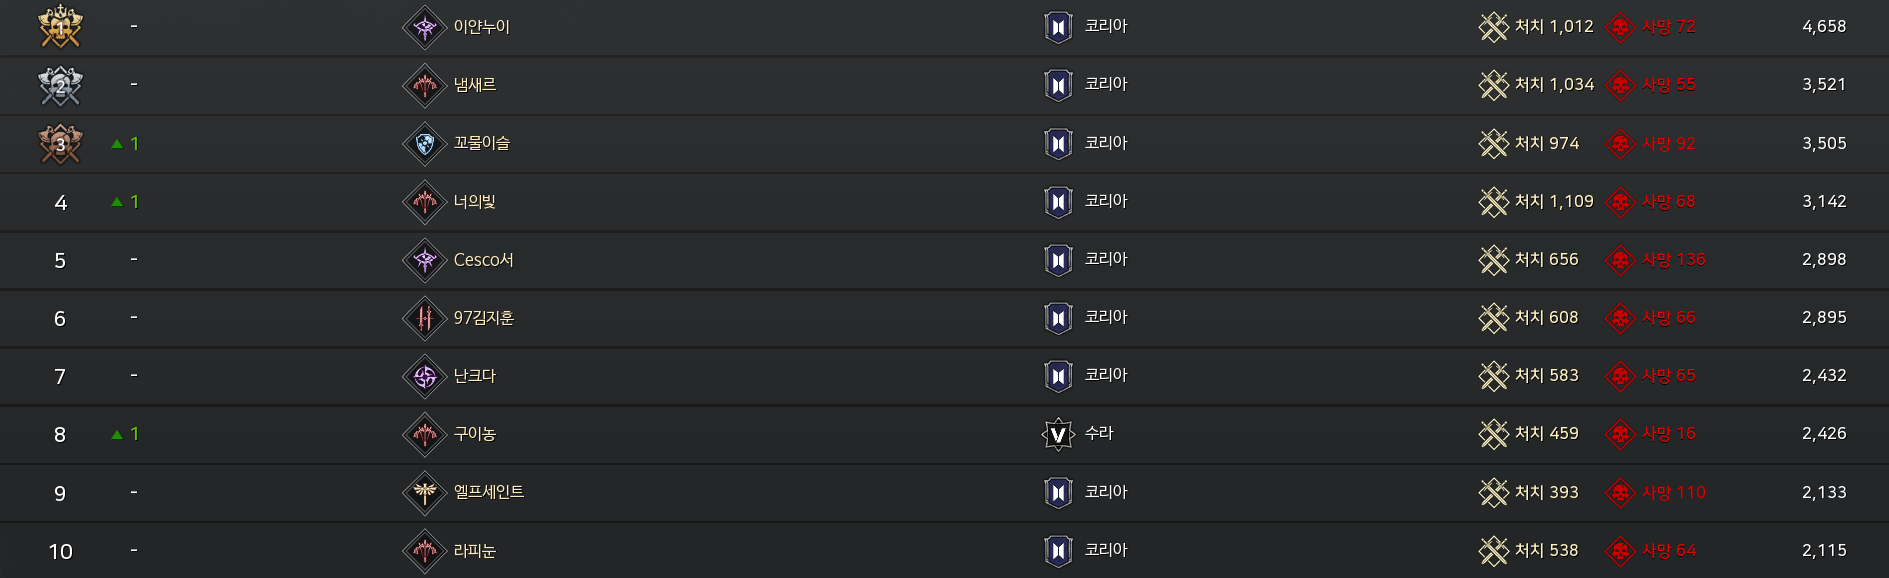Click the bronze rank 3 medal icon

point(60,144)
